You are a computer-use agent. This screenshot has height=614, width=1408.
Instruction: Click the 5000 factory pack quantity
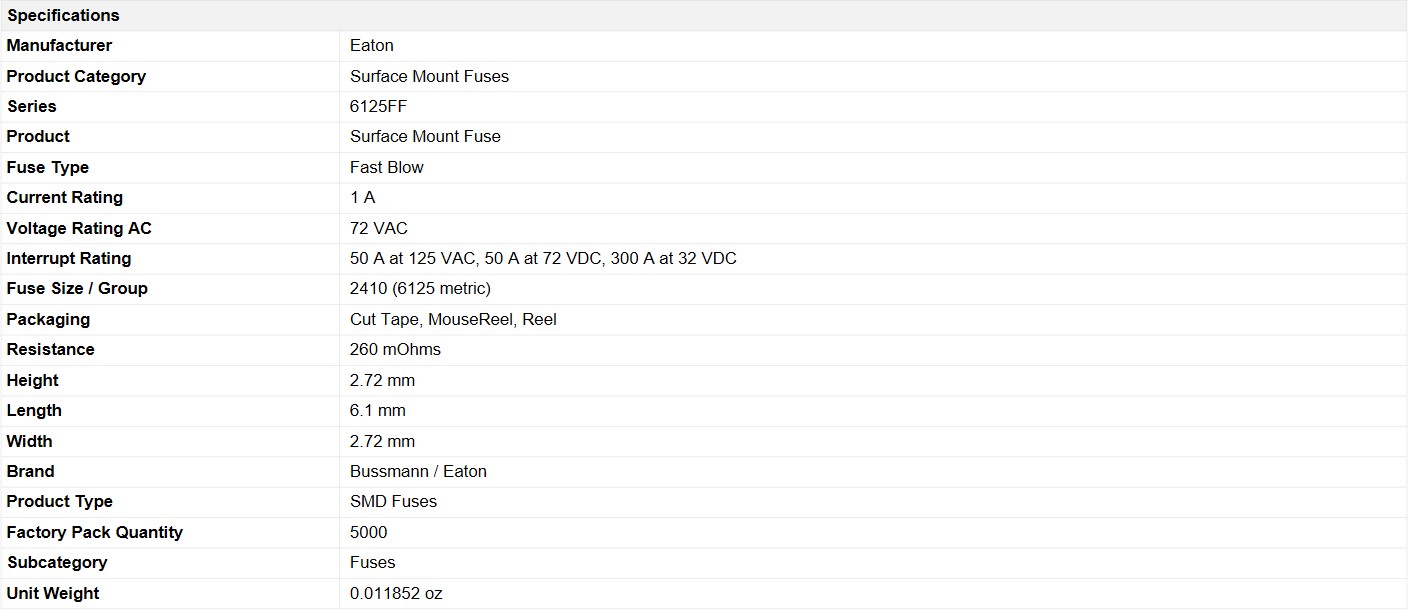tap(368, 532)
